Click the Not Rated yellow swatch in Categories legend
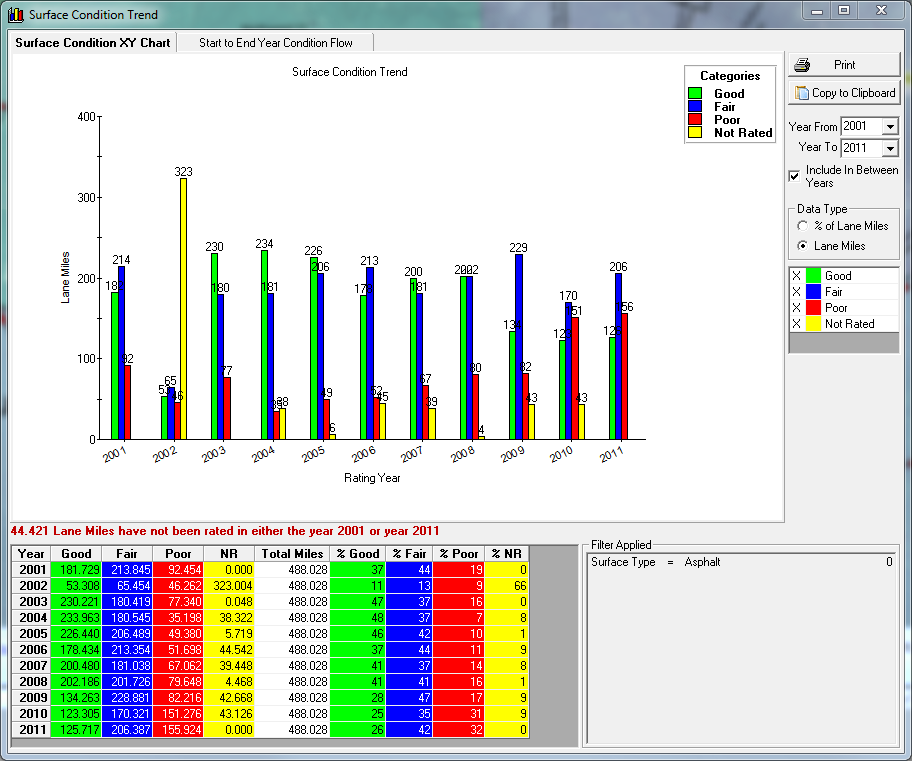Screen dimensions: 912x761 pos(695,133)
